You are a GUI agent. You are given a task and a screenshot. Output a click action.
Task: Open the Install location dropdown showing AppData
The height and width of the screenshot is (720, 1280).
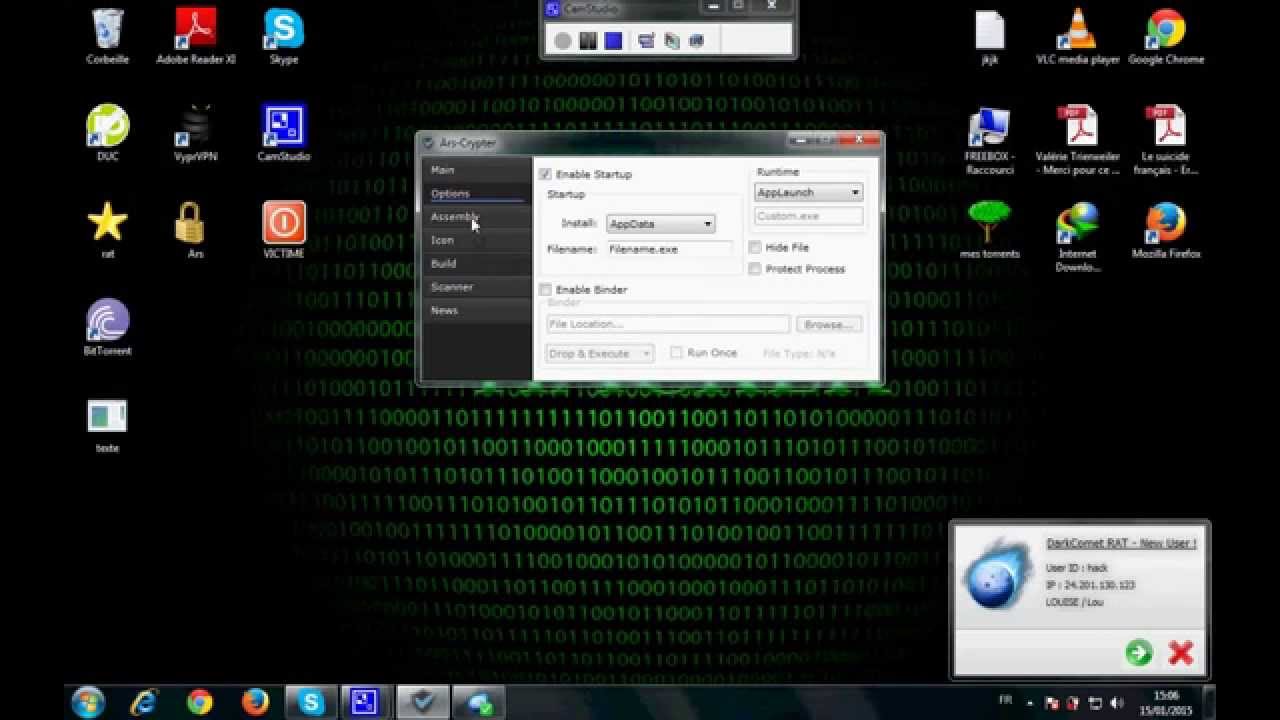(661, 224)
